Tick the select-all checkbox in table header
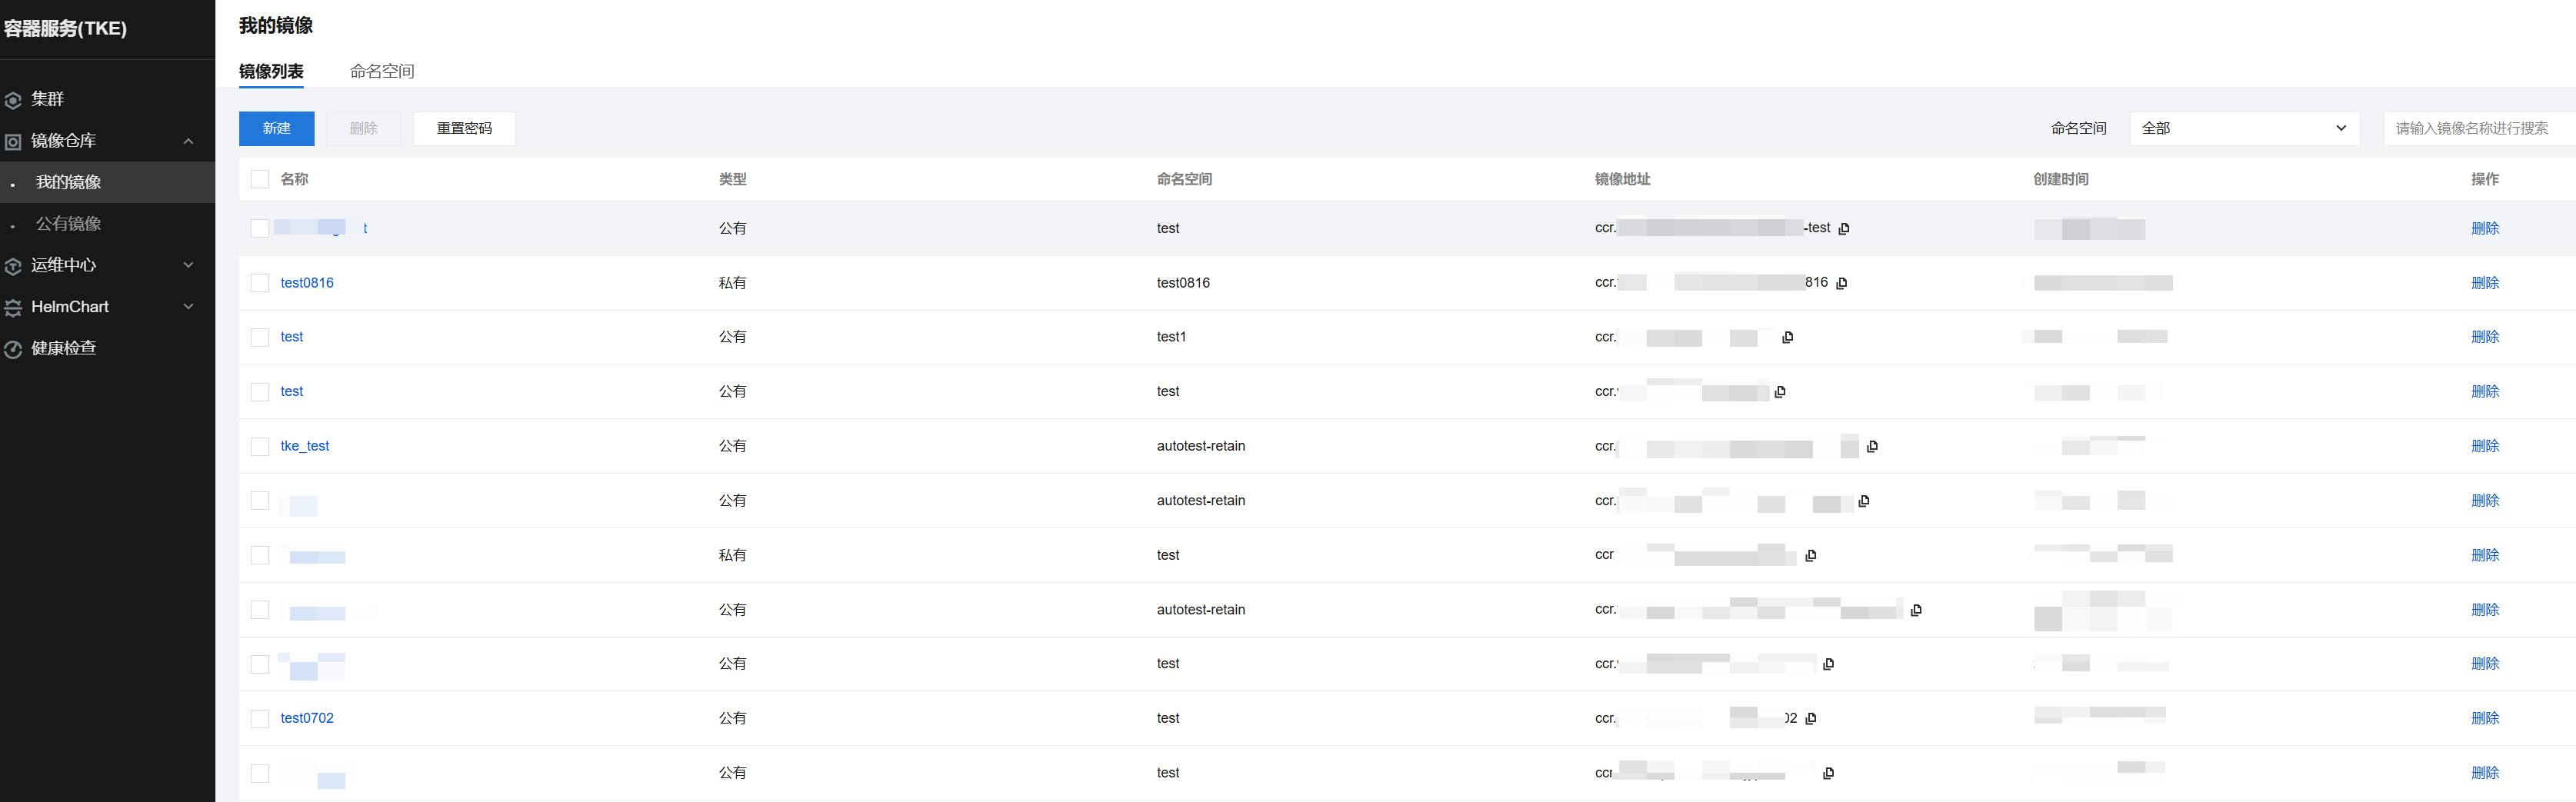Screen dimensions: 2576x802 coord(260,179)
